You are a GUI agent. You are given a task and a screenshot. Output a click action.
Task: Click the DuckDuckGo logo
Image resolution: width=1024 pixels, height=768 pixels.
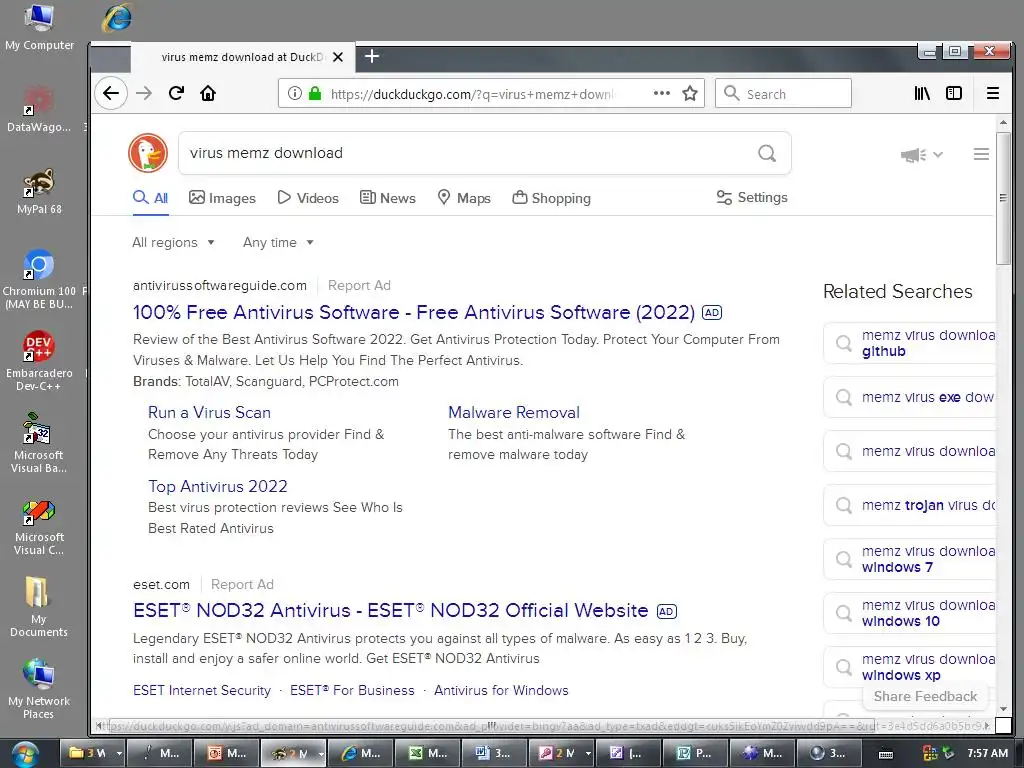pyautogui.click(x=148, y=153)
